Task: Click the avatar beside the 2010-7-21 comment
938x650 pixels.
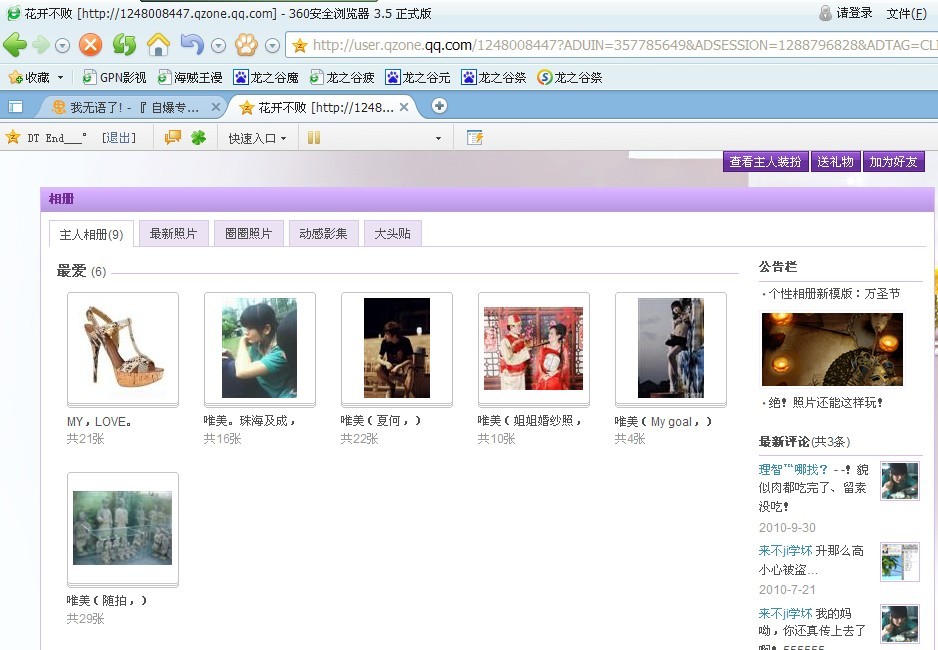Action: (900, 561)
